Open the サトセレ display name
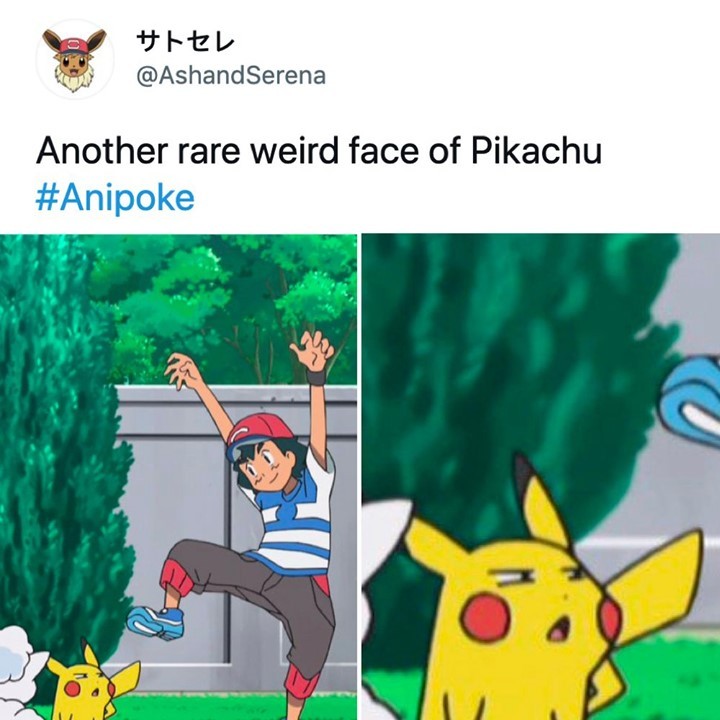Screen dimensions: 720x720 click(x=186, y=42)
